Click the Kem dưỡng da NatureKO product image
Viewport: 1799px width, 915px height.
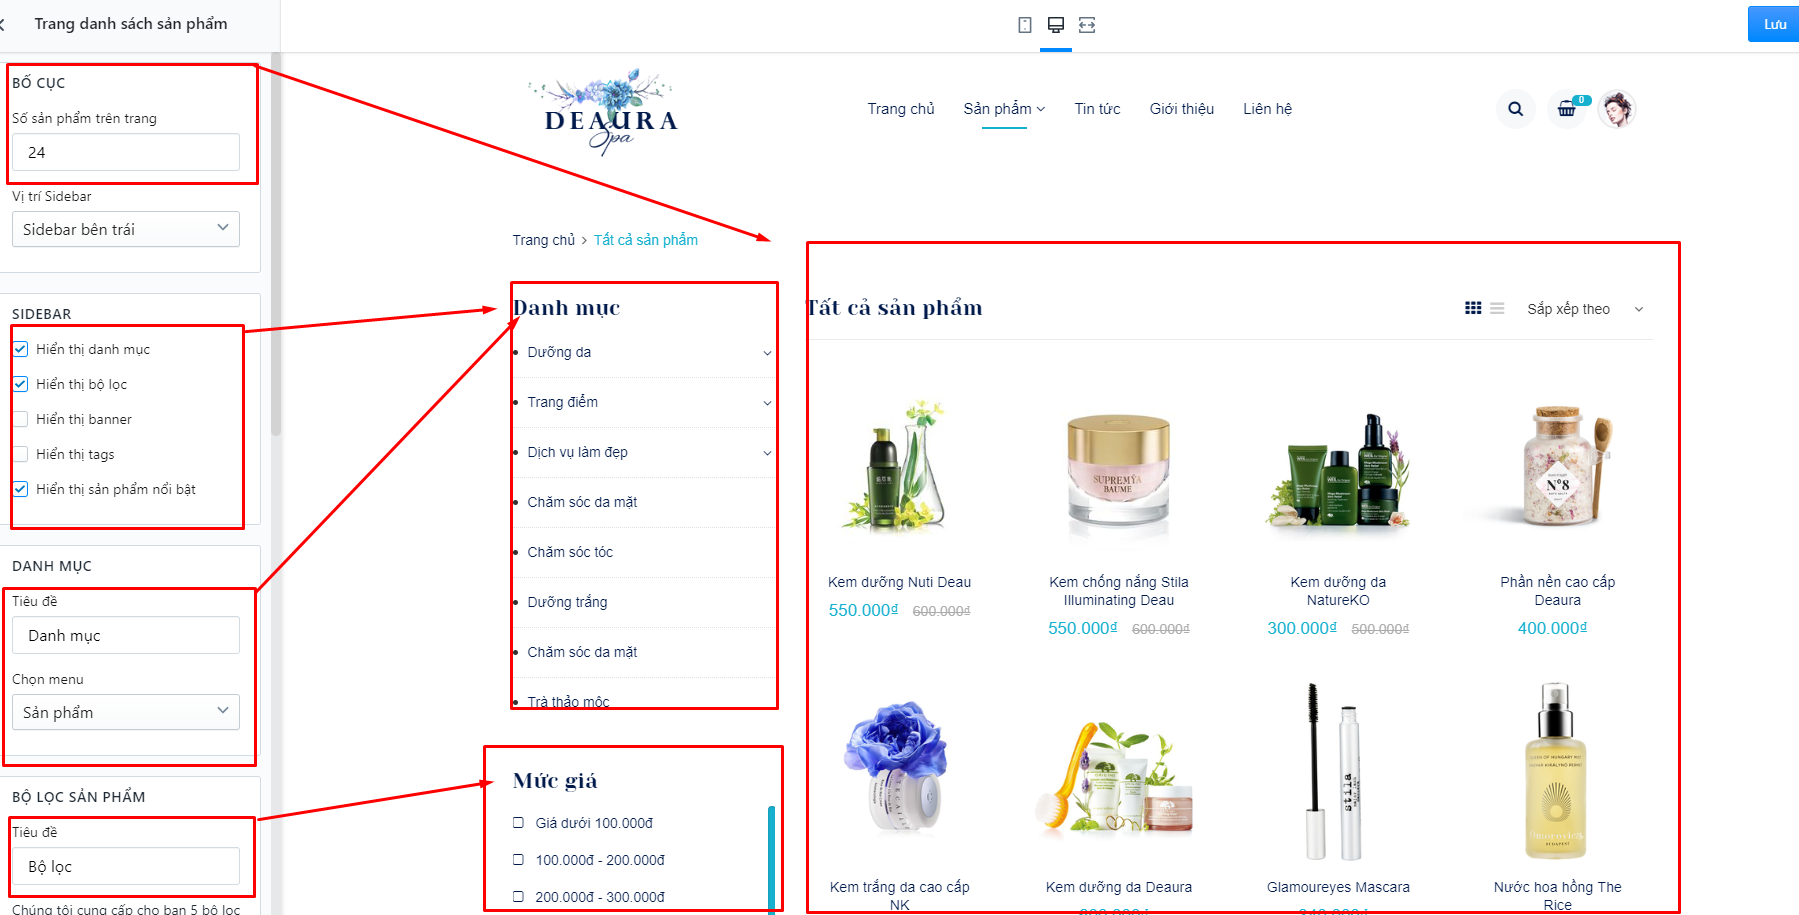click(1338, 468)
